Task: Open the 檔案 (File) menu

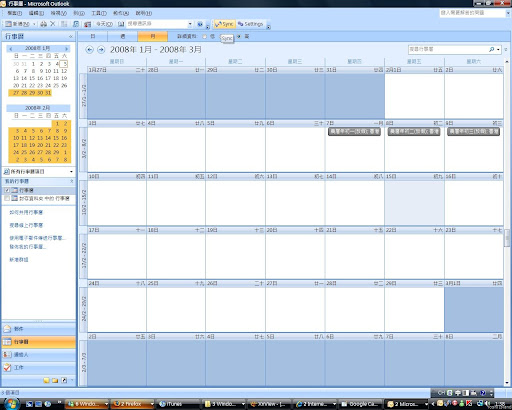Action: [14, 13]
